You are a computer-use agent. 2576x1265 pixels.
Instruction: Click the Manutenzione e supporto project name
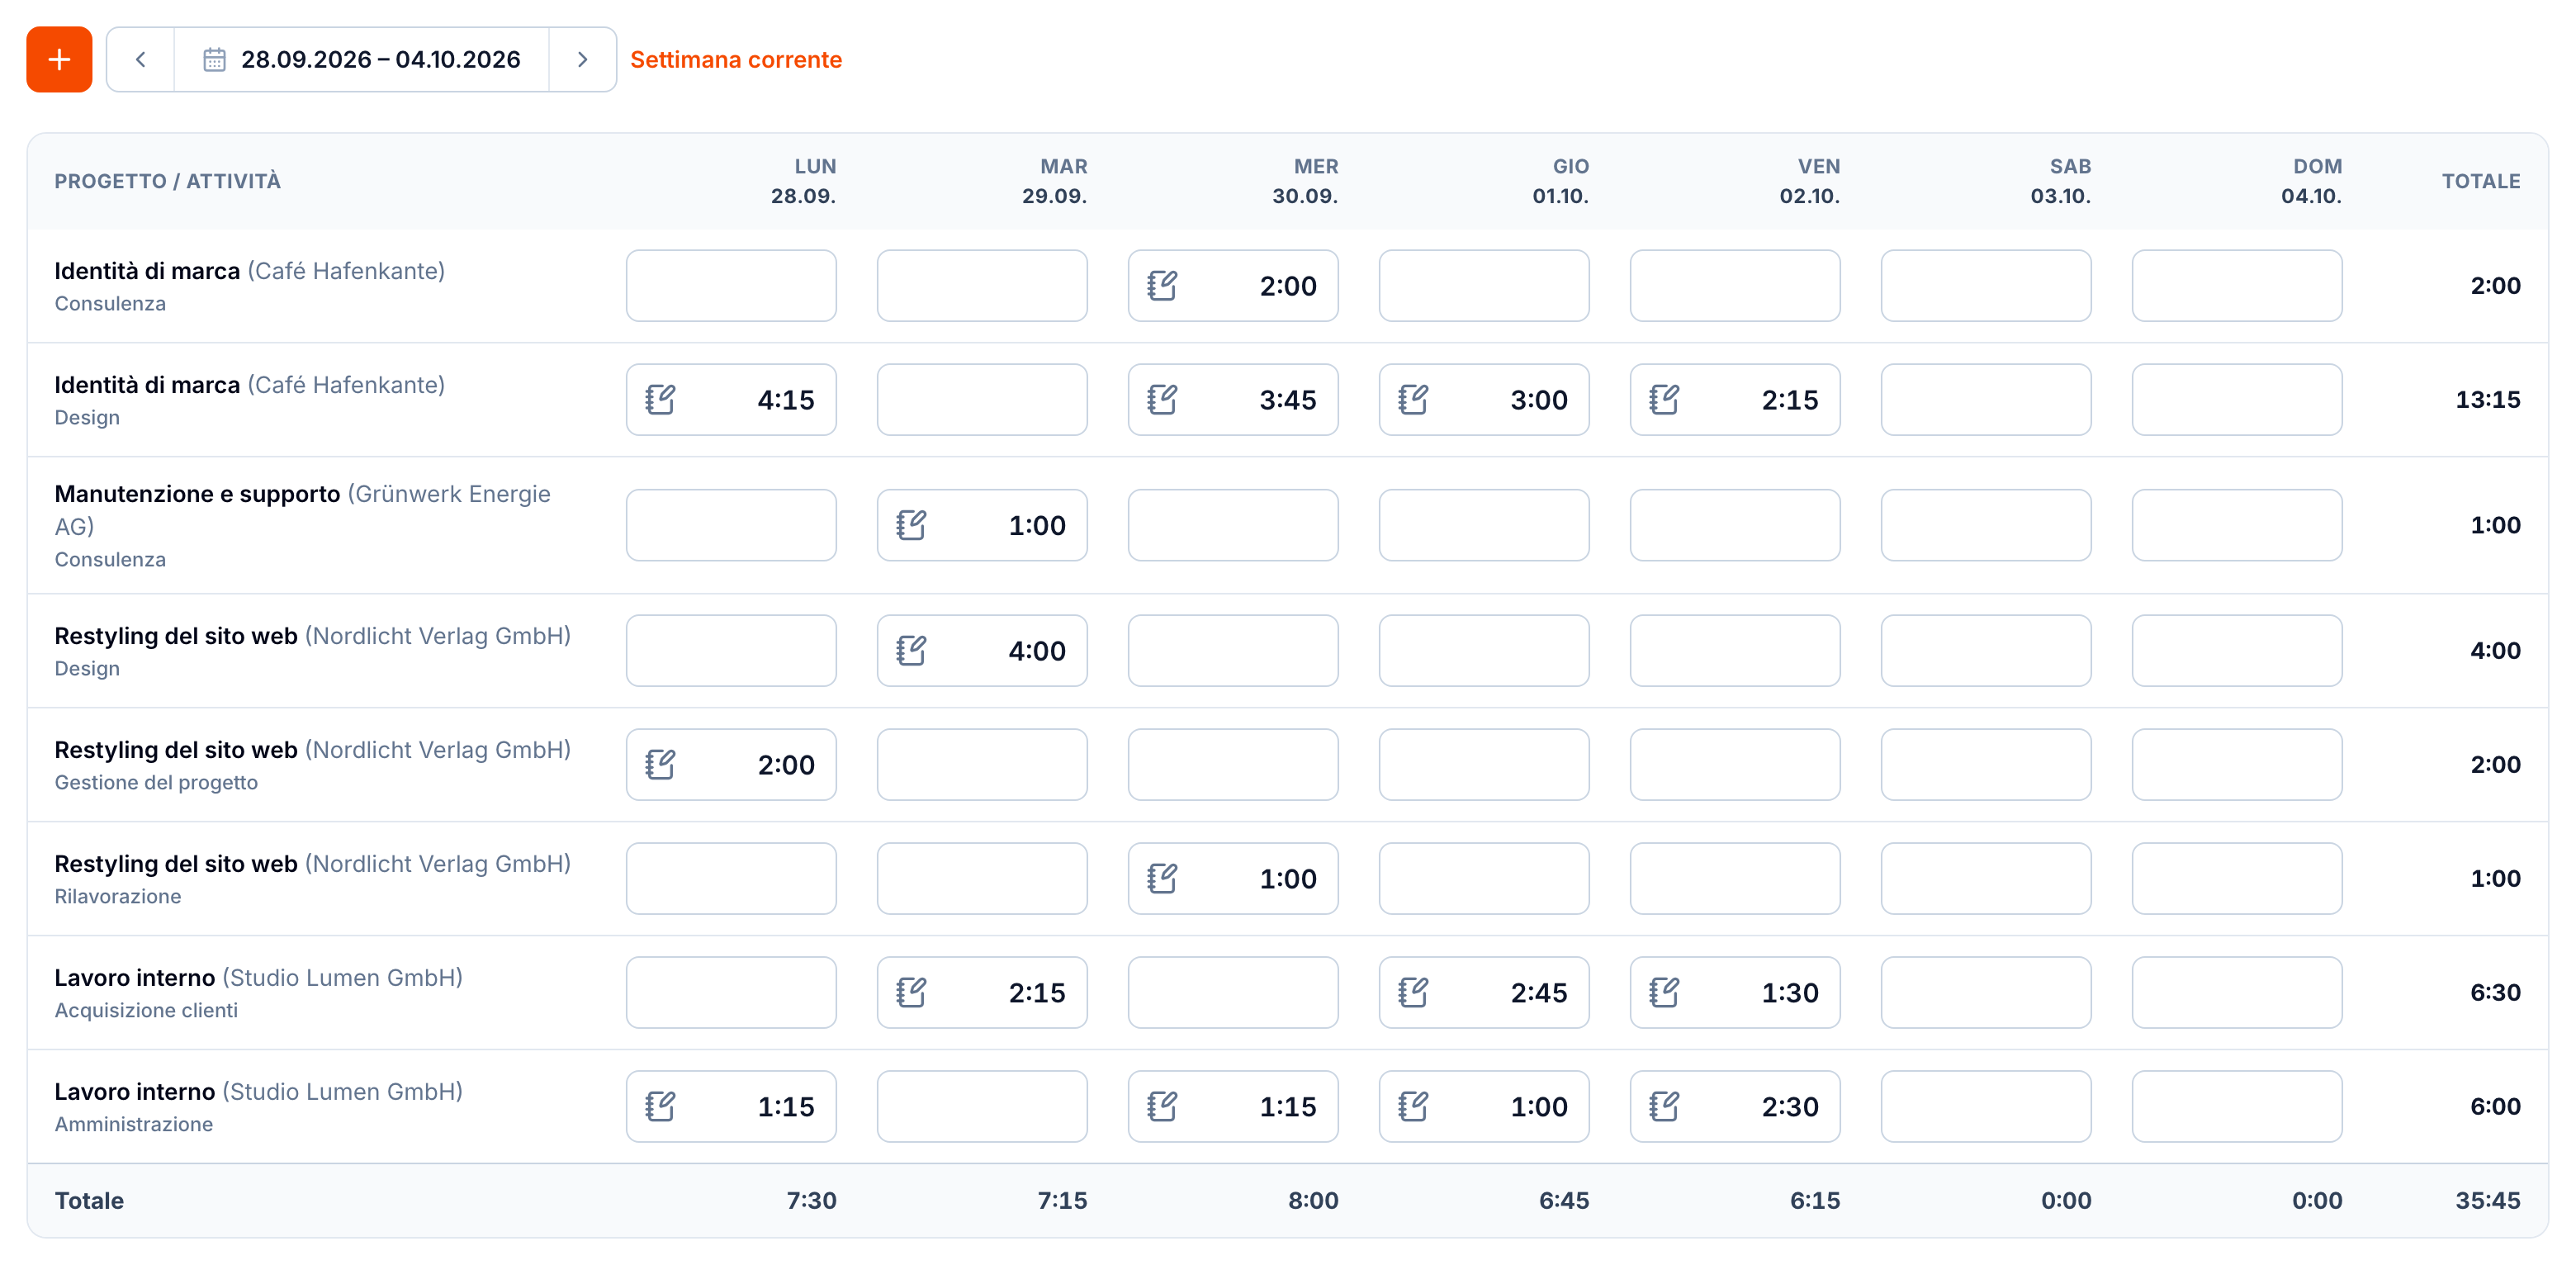[197, 494]
